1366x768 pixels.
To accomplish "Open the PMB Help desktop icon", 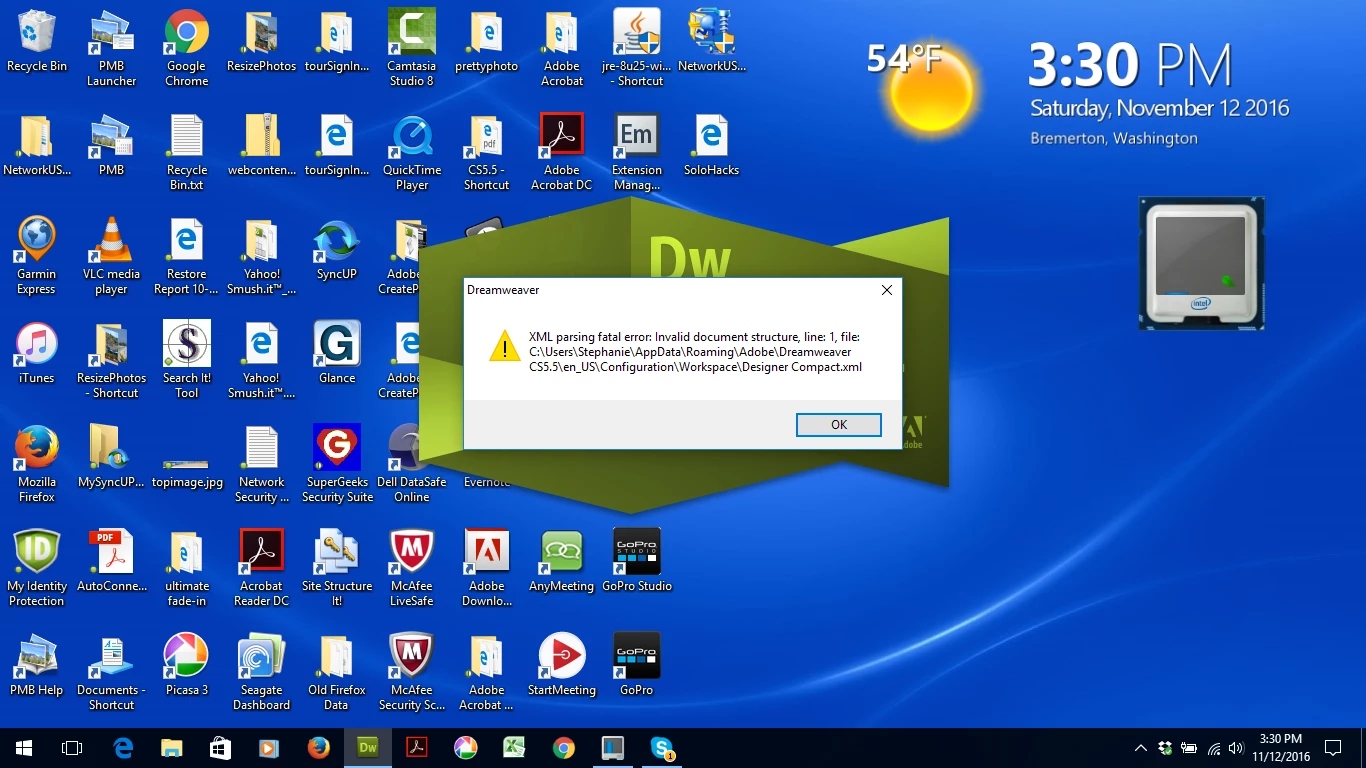I will pyautogui.click(x=37, y=666).
